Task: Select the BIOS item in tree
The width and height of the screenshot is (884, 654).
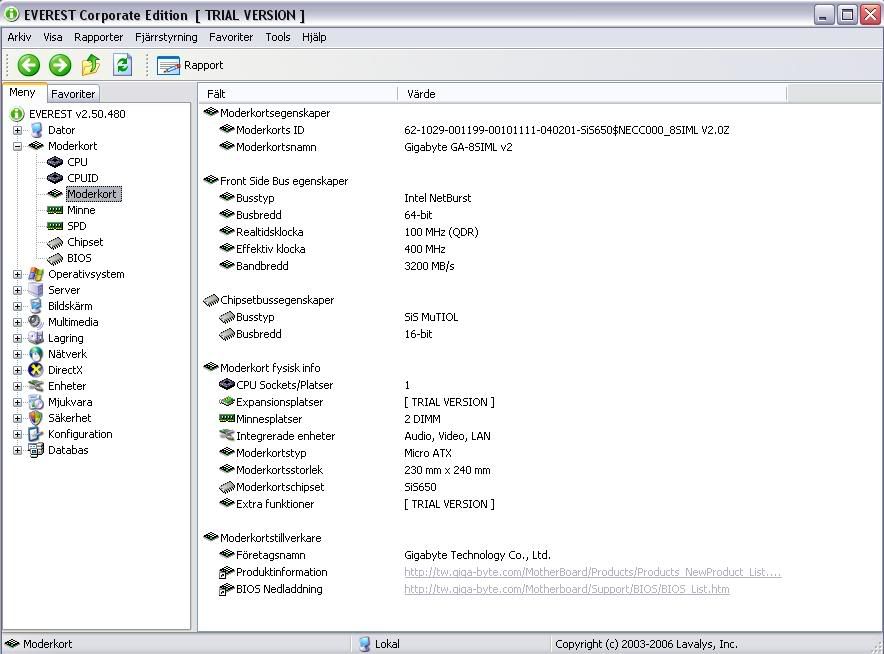Action: [78, 258]
